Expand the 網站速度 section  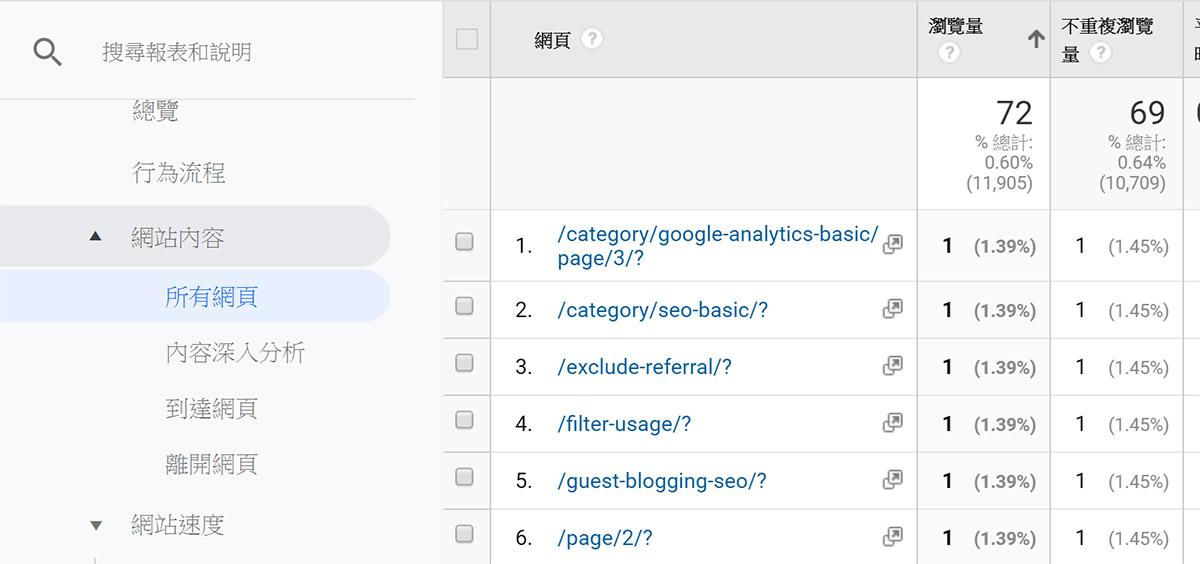[x=95, y=524]
